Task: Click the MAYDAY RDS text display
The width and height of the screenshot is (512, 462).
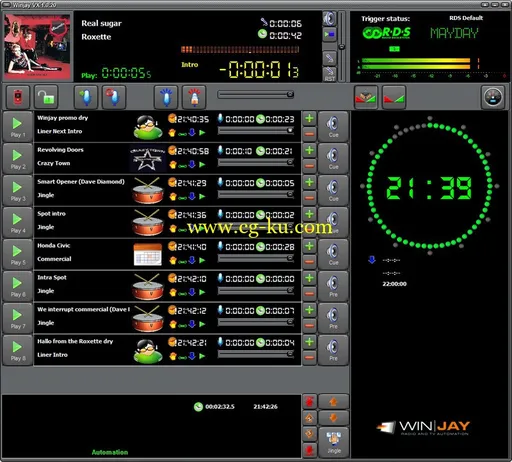Action: pyautogui.click(x=454, y=33)
